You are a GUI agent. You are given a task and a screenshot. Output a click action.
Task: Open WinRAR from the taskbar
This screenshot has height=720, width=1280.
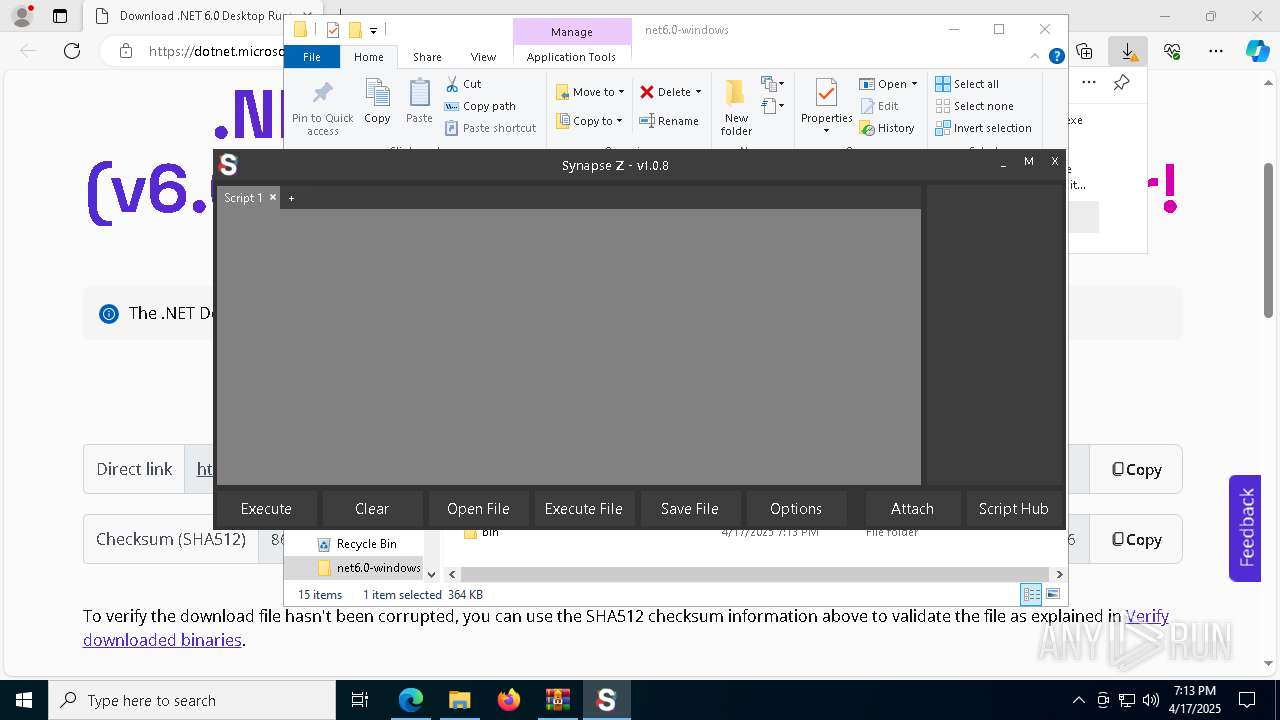coord(557,700)
